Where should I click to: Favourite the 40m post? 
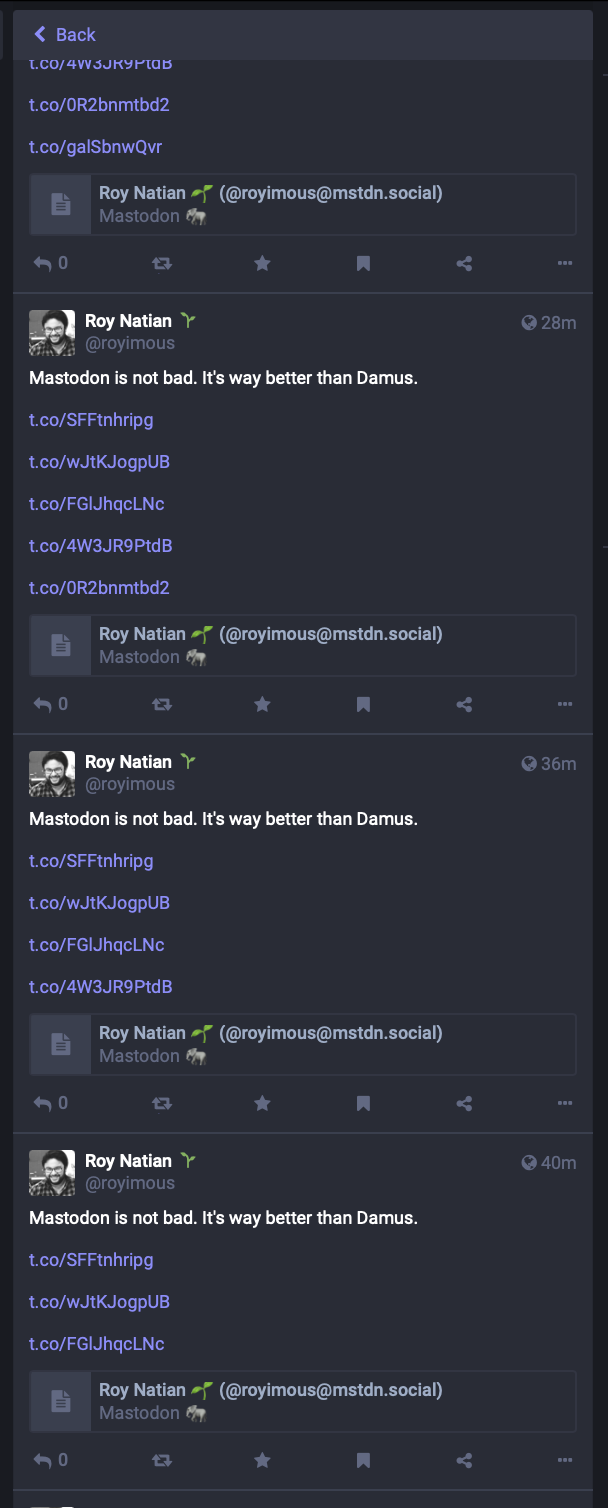pyautogui.click(x=262, y=1461)
